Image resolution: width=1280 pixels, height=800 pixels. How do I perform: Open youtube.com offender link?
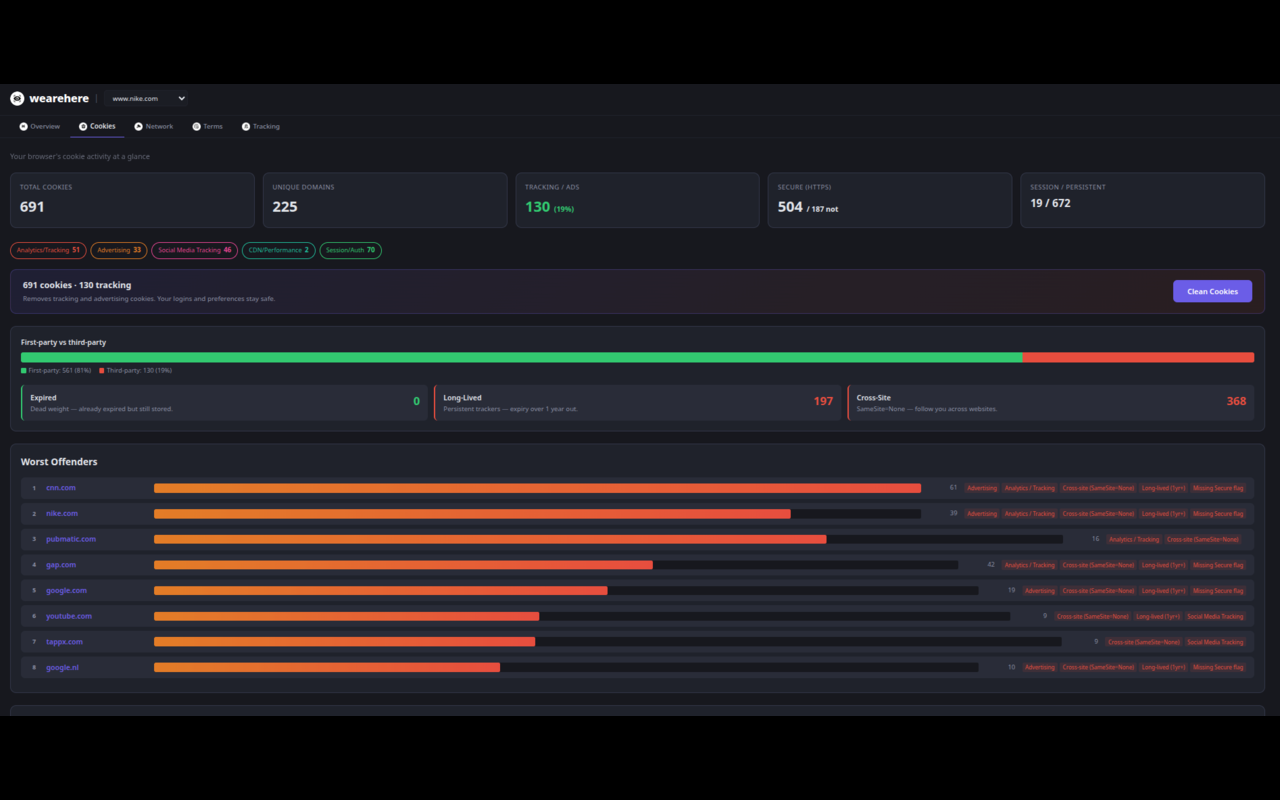coord(69,616)
